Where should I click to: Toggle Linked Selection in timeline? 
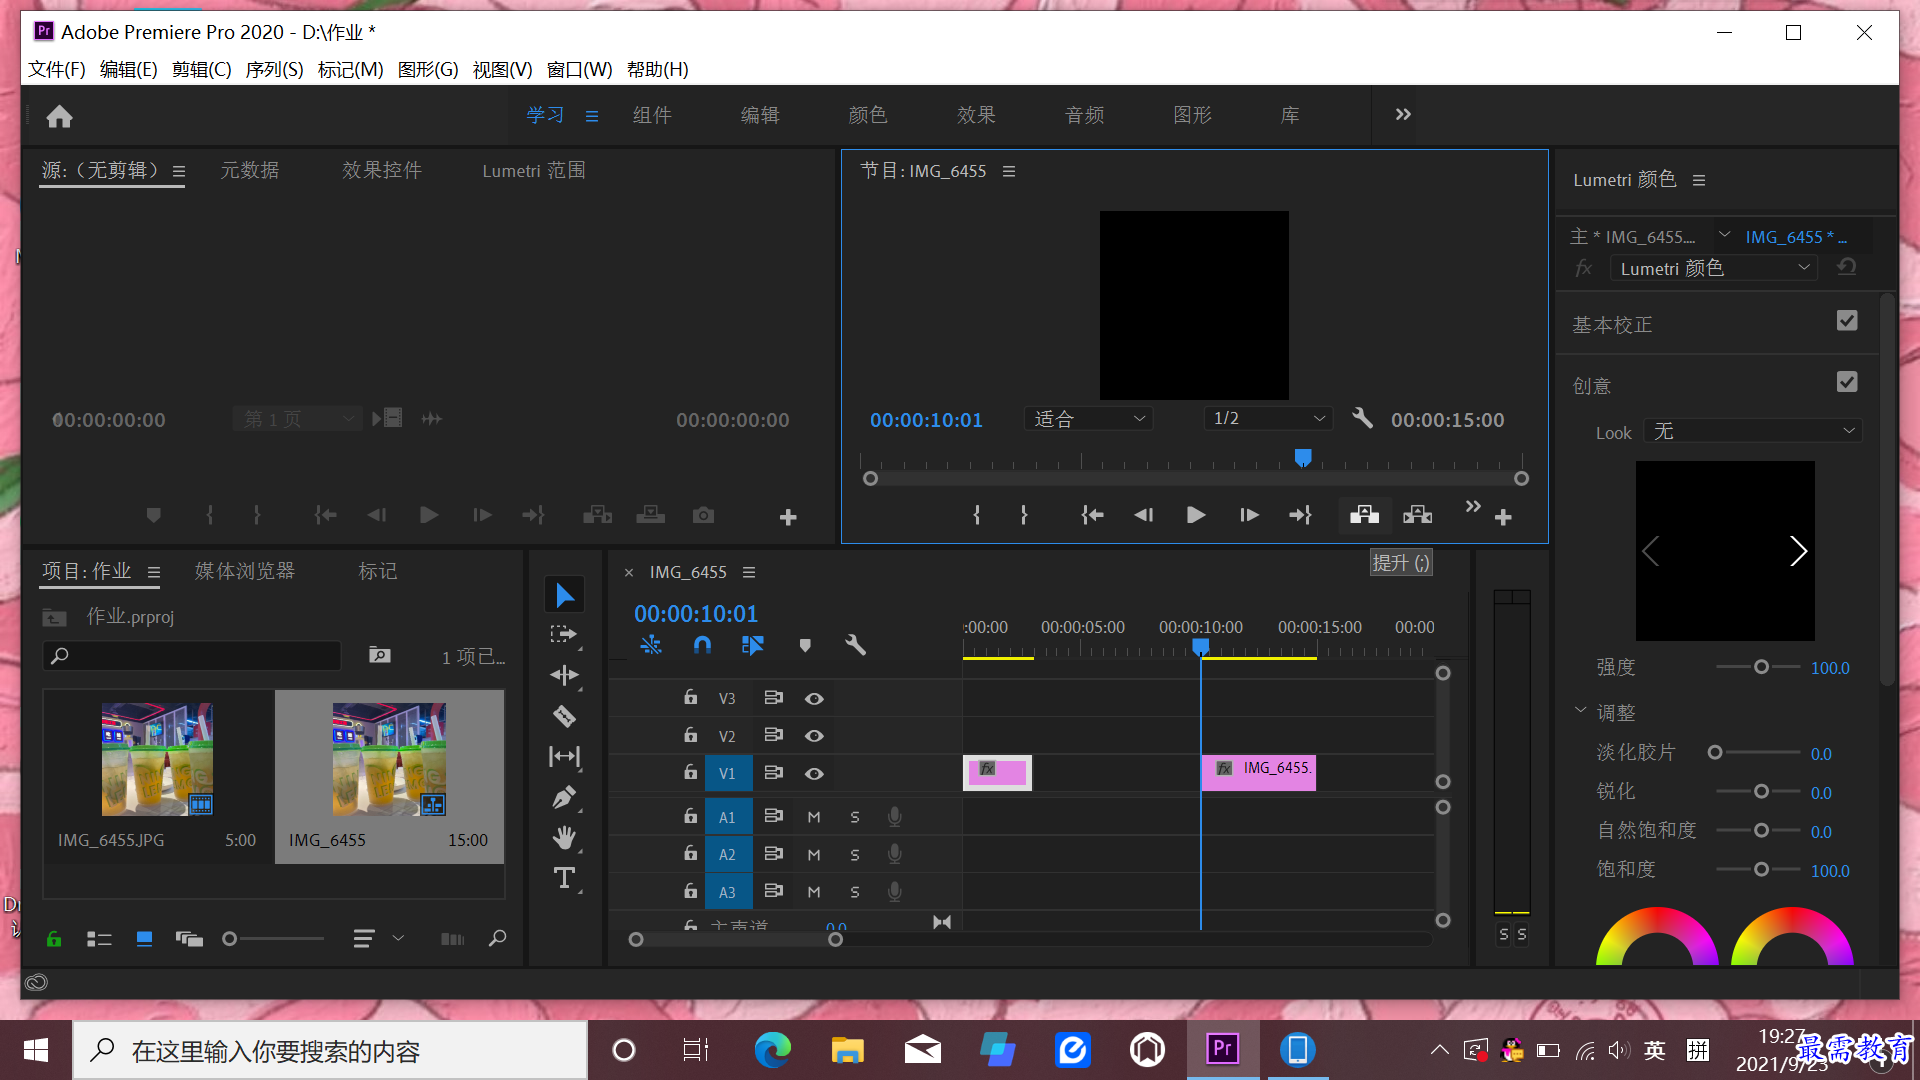(x=753, y=645)
